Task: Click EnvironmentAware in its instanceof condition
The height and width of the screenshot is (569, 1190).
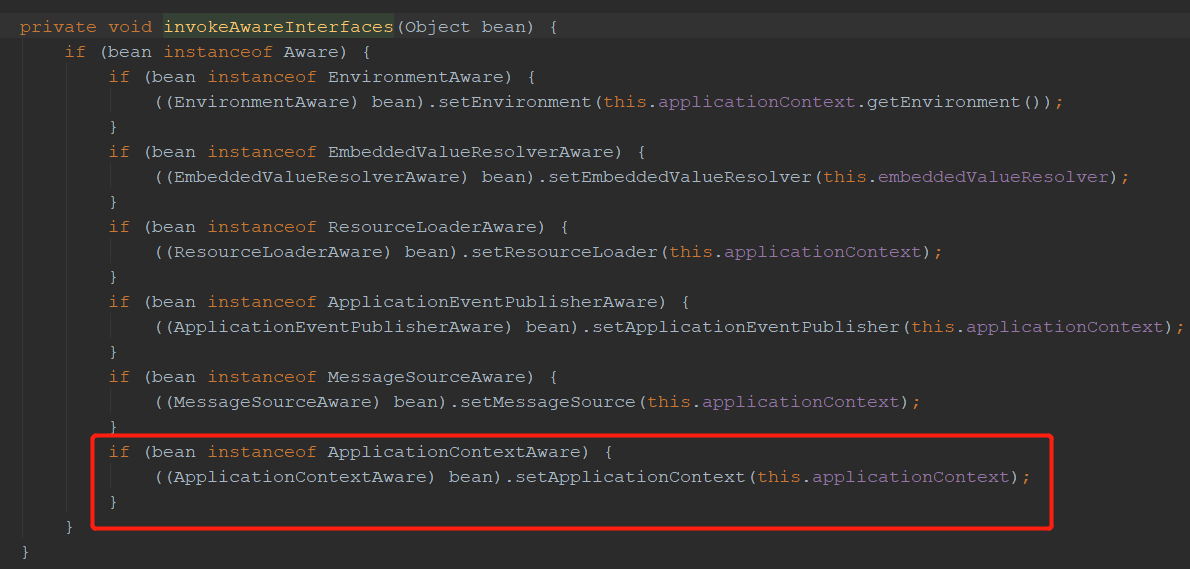Action: coord(416,77)
